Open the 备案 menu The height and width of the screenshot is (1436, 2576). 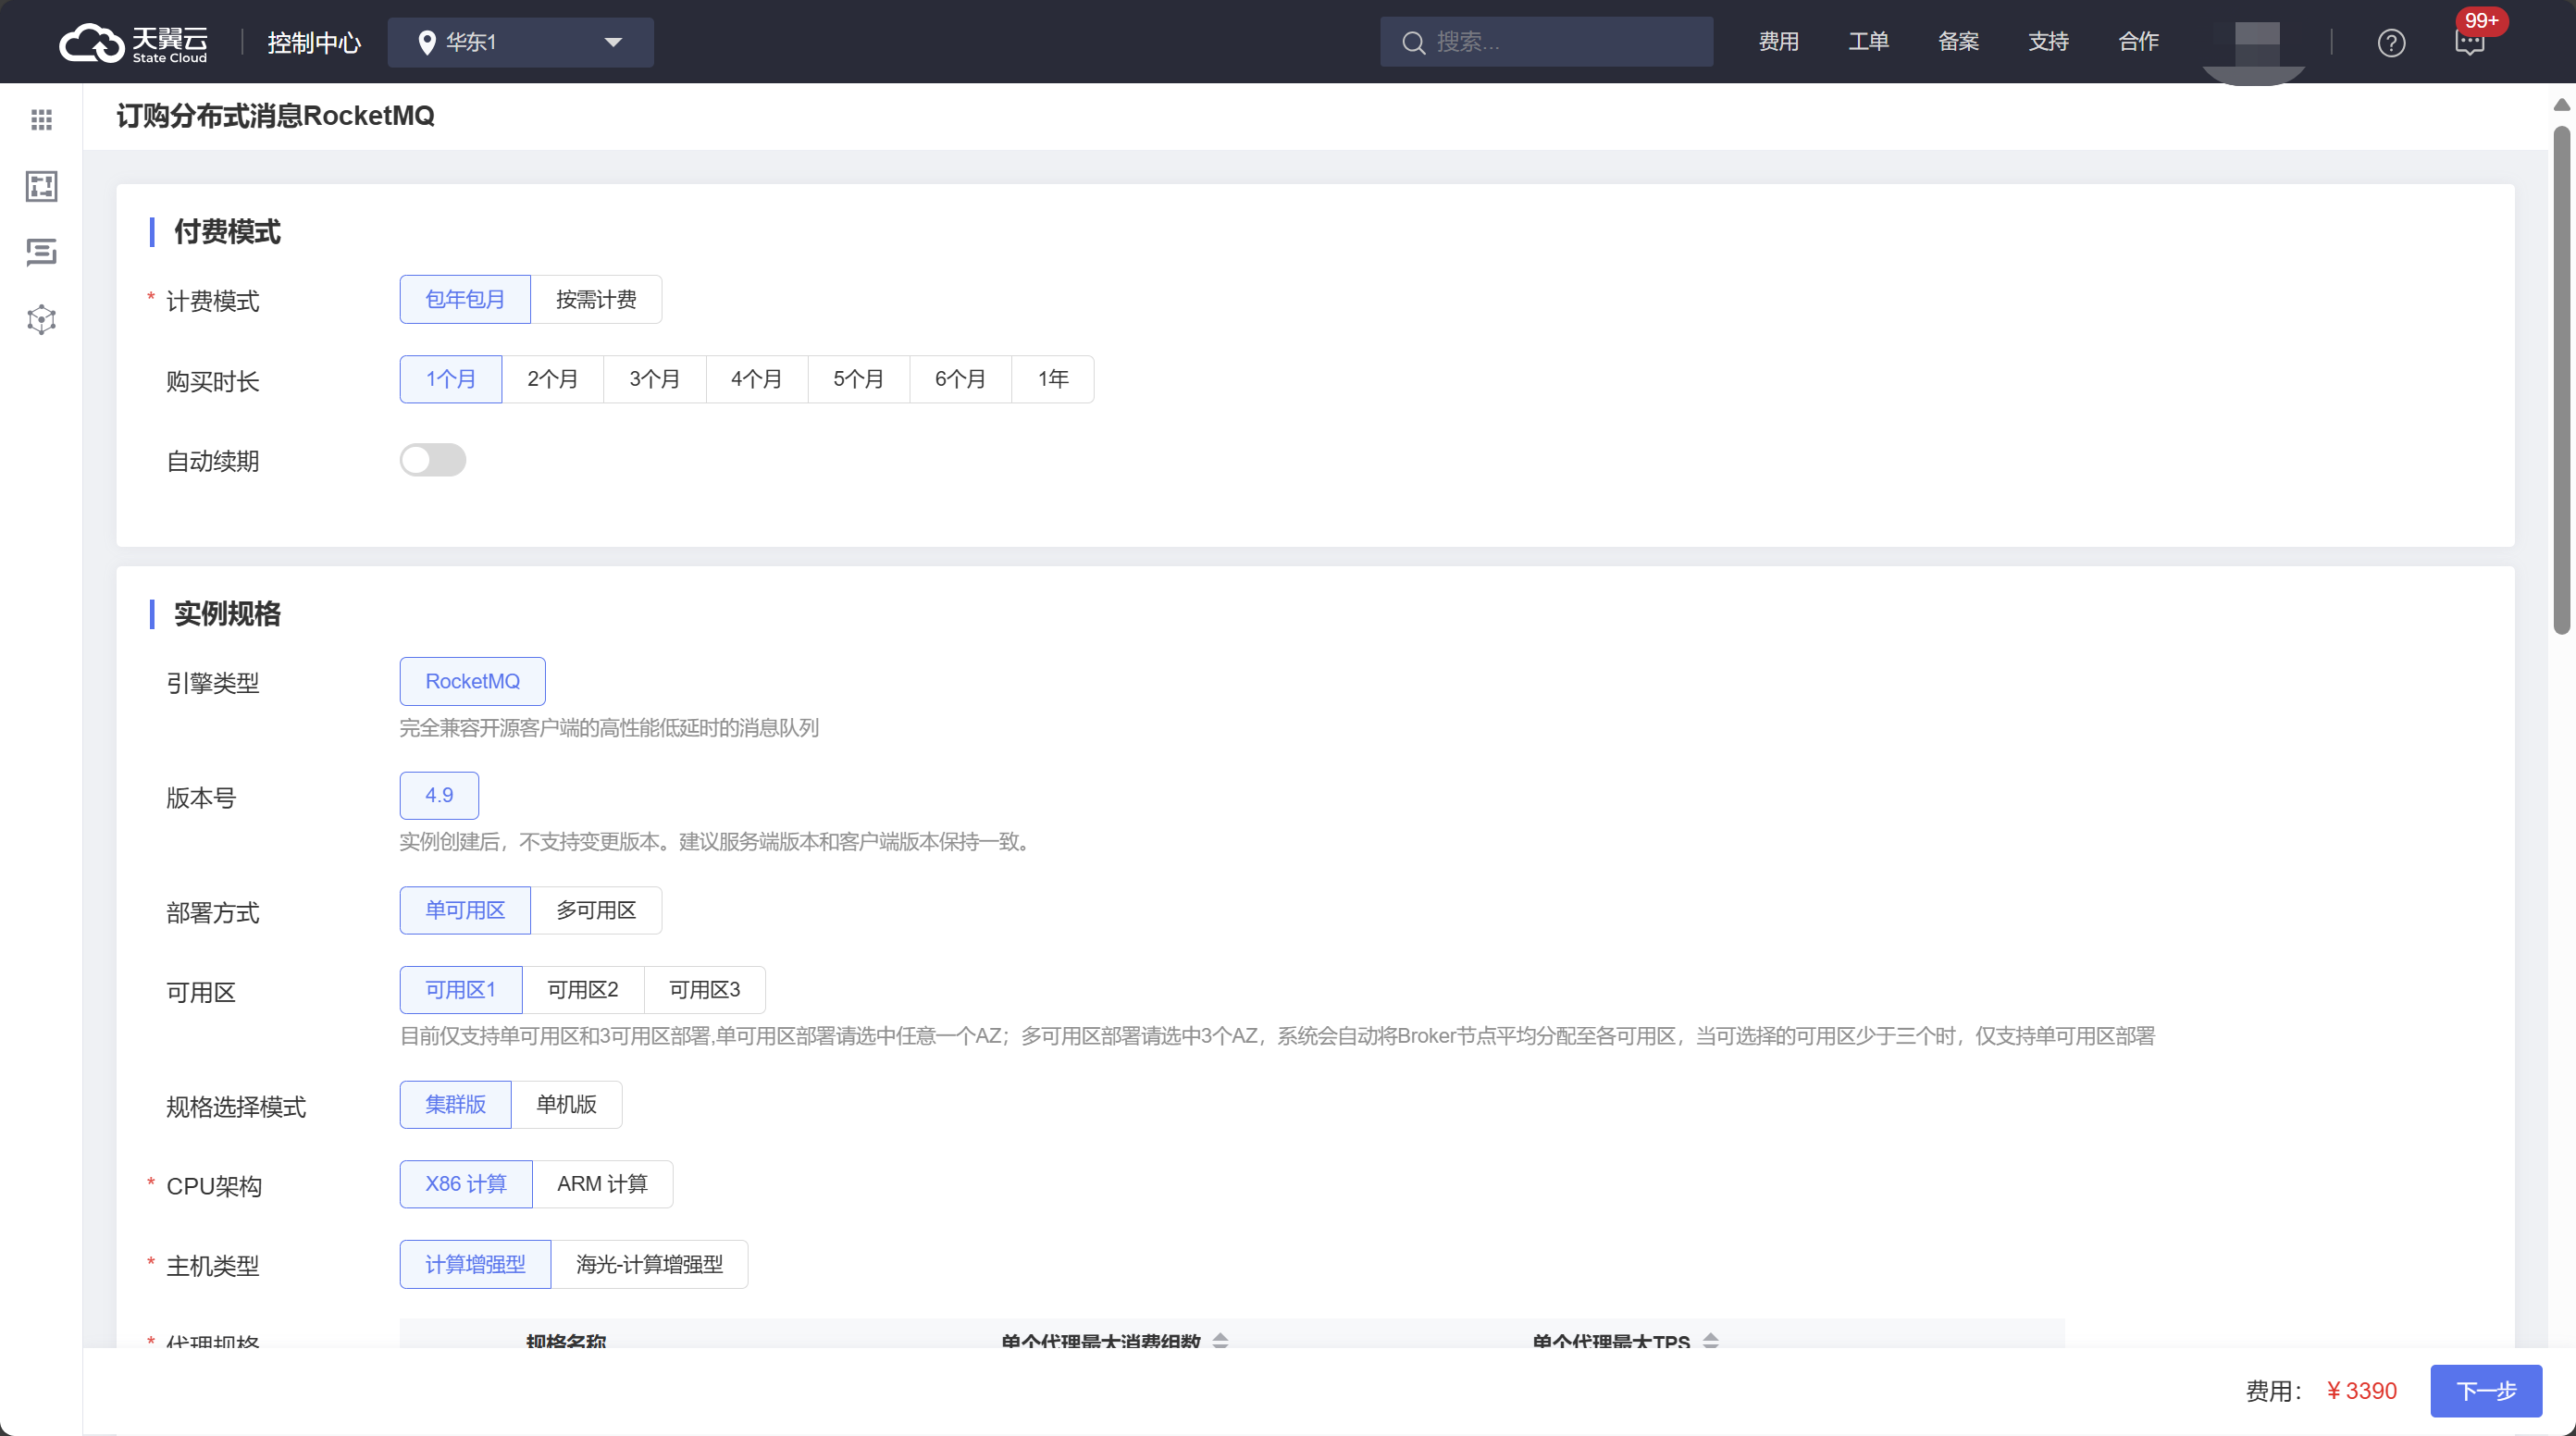[1958, 42]
